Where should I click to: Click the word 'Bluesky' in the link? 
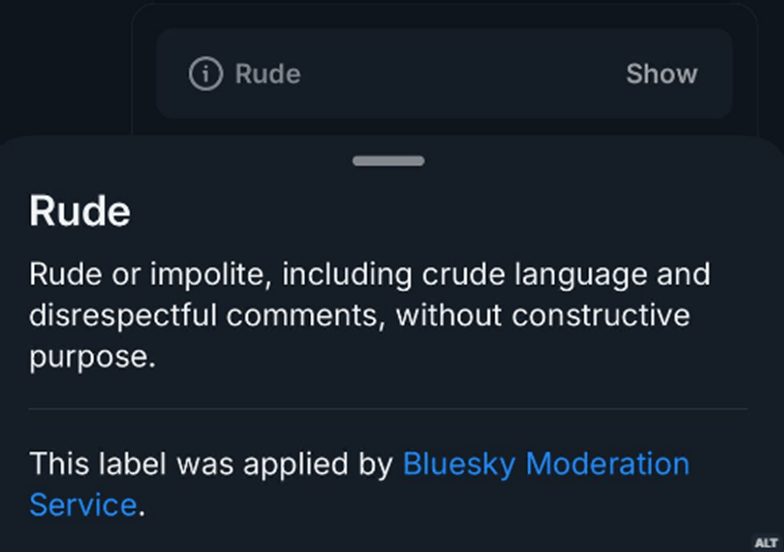(x=458, y=465)
